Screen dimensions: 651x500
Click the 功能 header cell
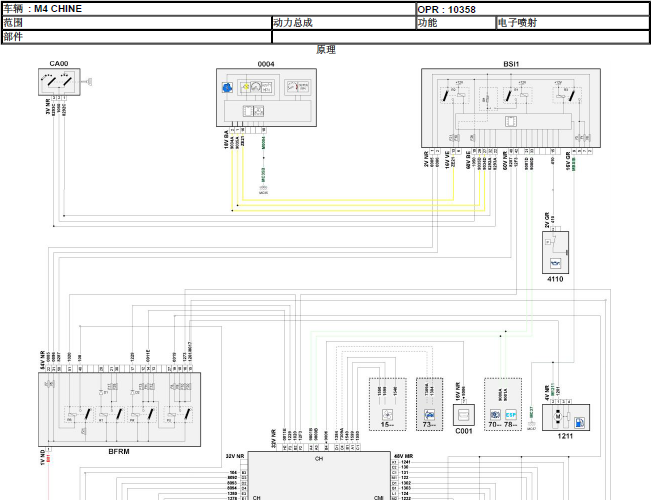pyautogui.click(x=456, y=23)
